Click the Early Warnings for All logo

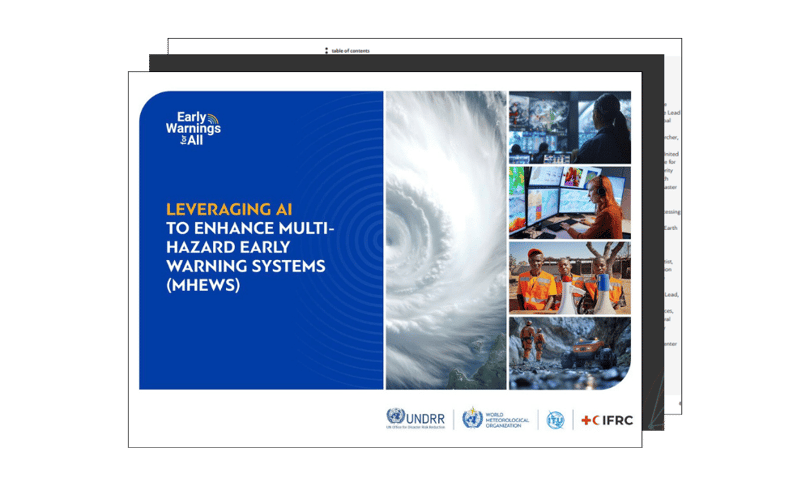[193, 128]
